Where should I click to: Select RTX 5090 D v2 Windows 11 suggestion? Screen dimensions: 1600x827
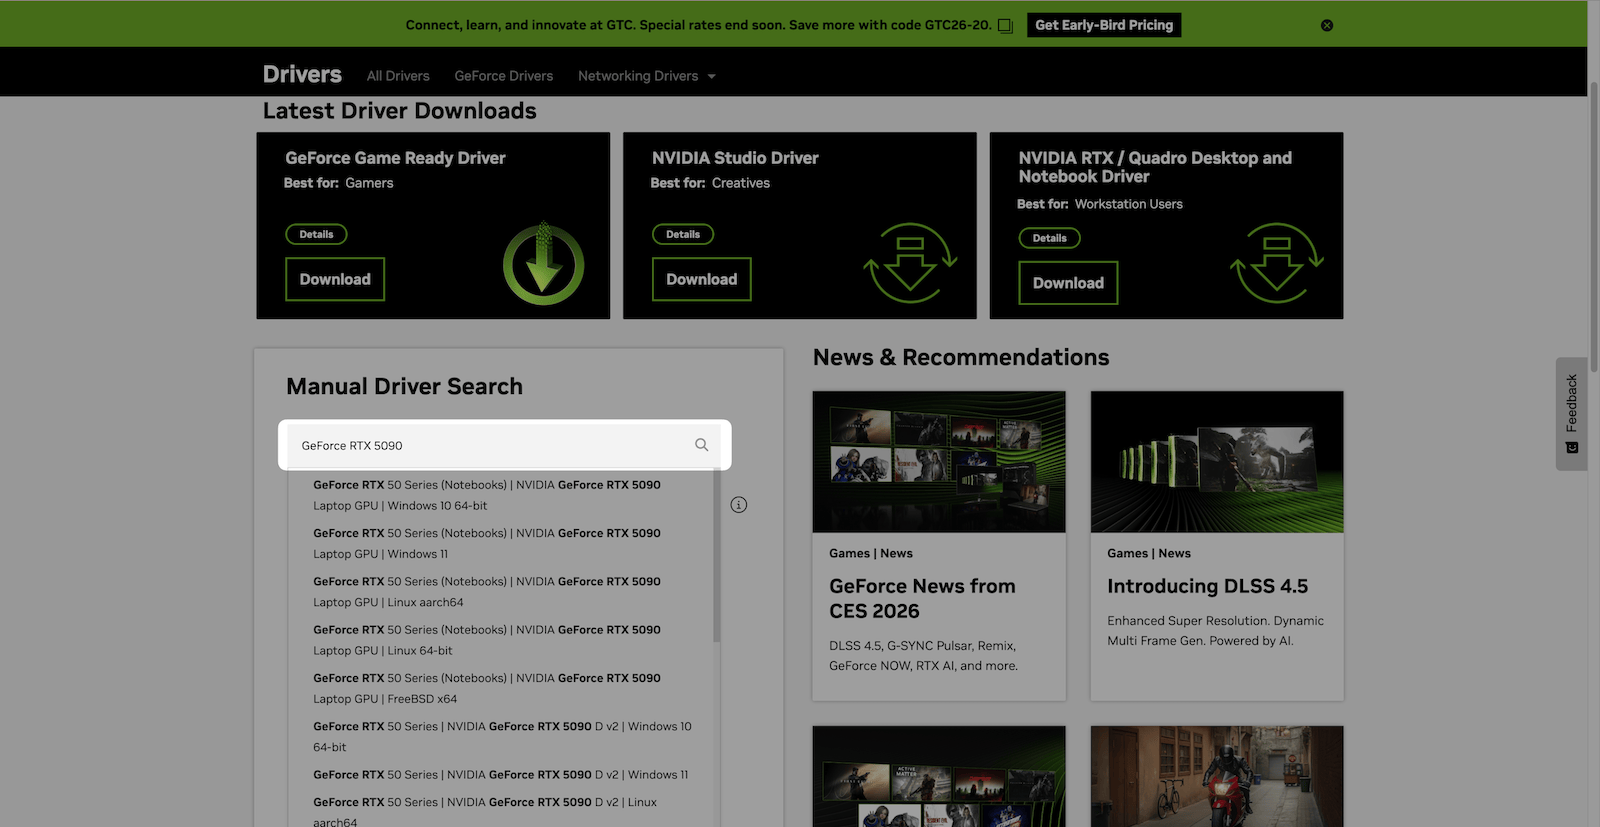pos(500,775)
